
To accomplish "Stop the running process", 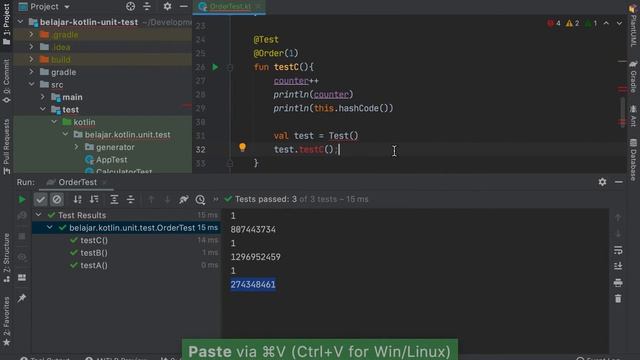I will (x=22, y=236).
